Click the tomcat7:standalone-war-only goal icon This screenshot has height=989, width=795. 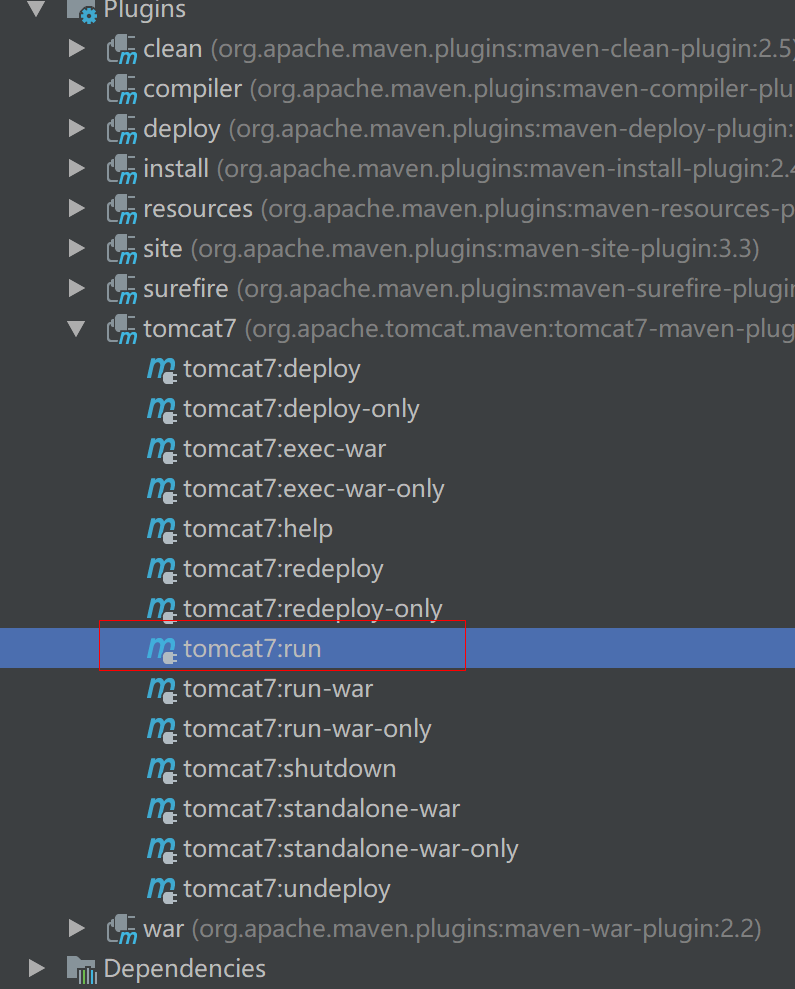point(162,850)
